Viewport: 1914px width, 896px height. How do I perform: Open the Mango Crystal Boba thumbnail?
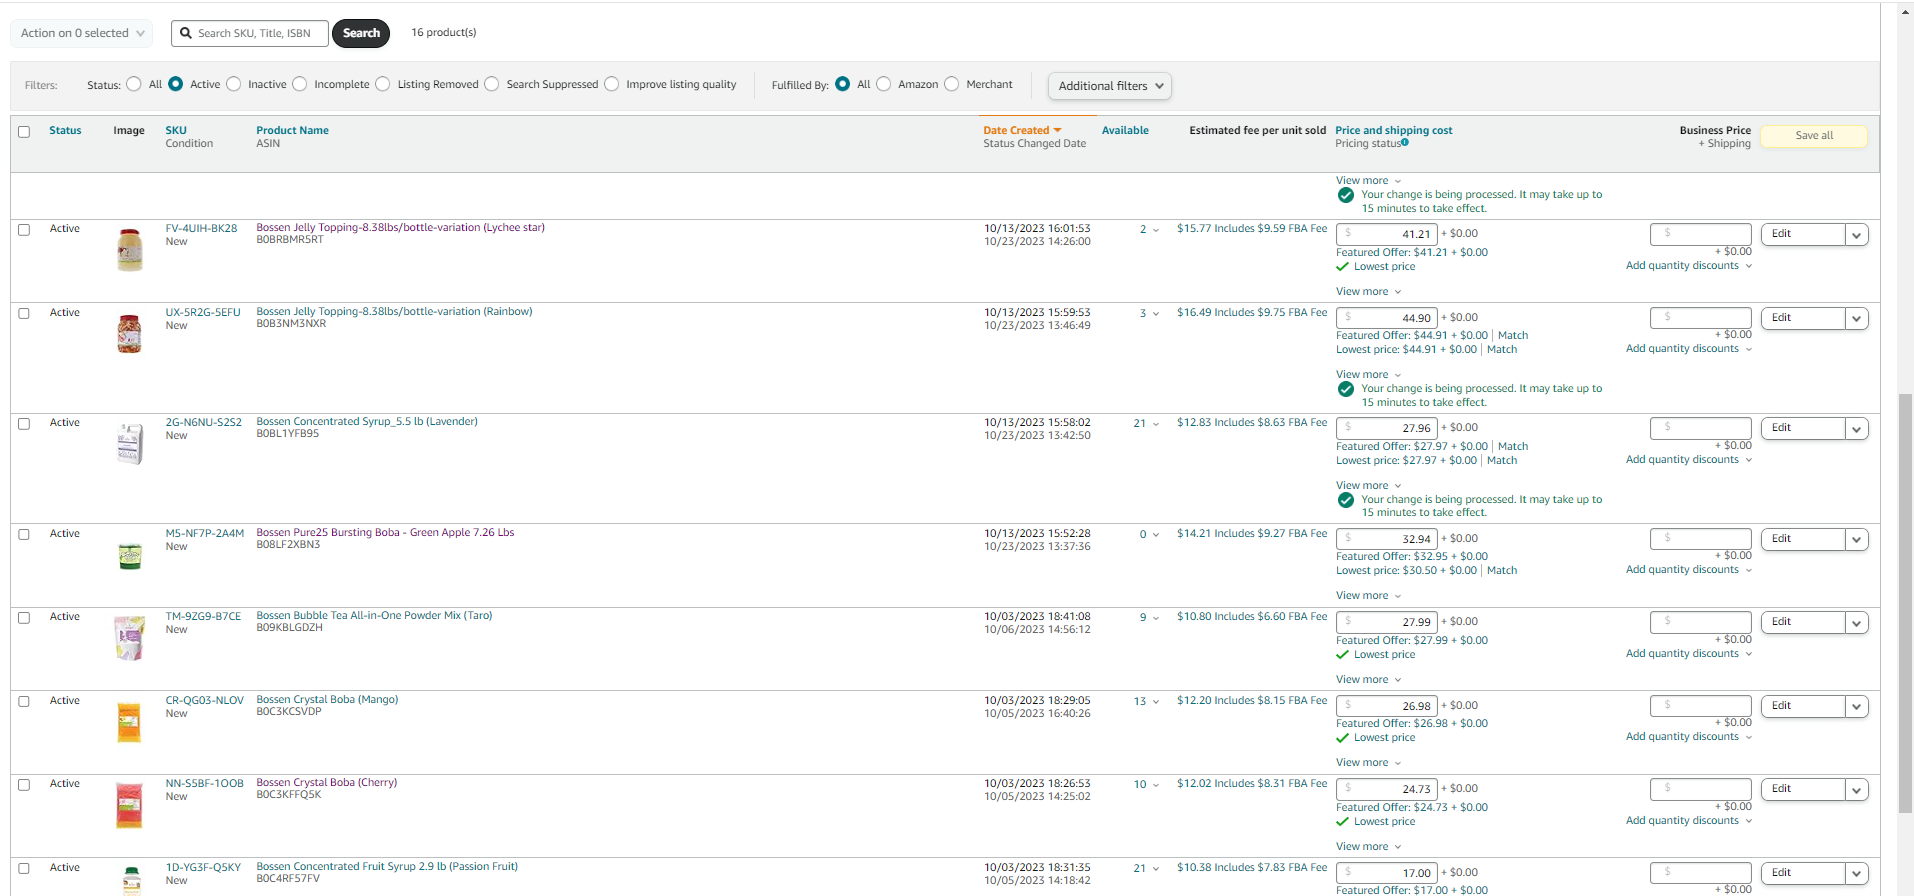[x=129, y=722]
